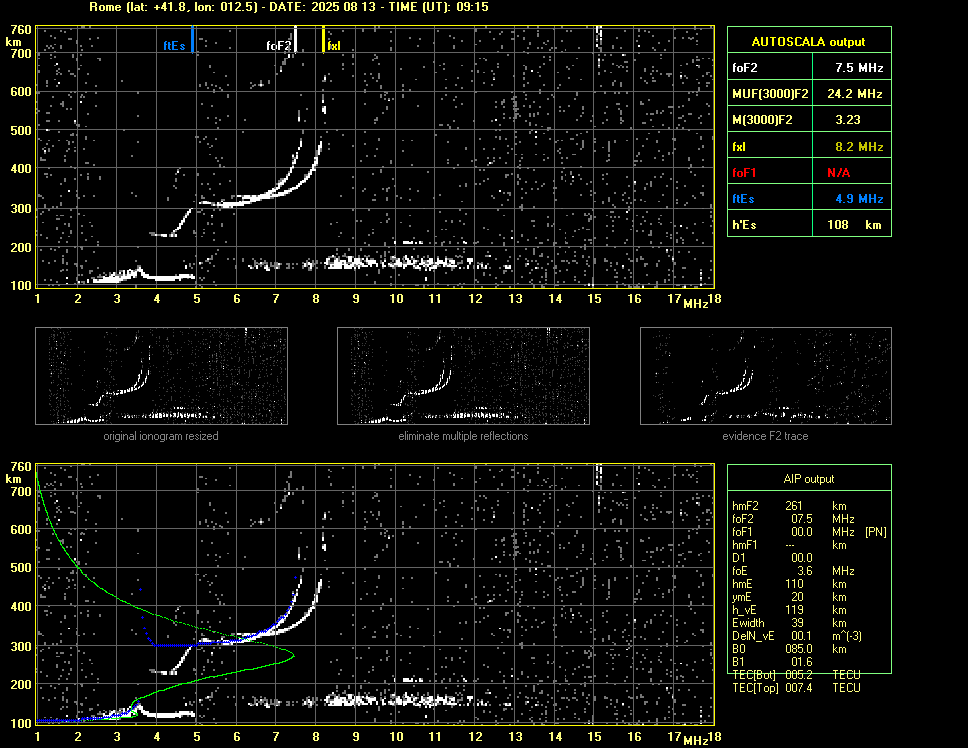Open the eliminate multiple reflections thumbnail

(x=463, y=376)
